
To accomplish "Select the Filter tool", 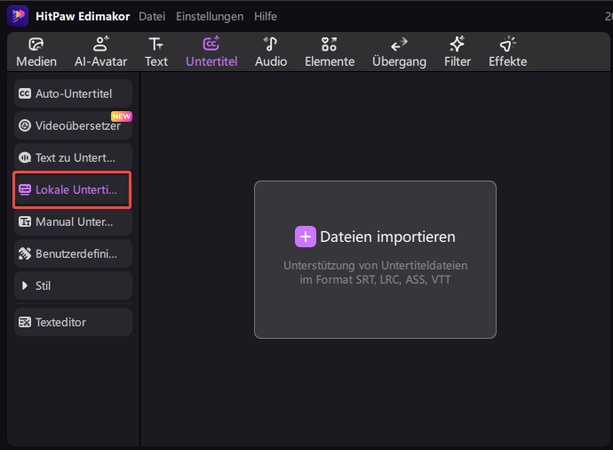I will 457,52.
